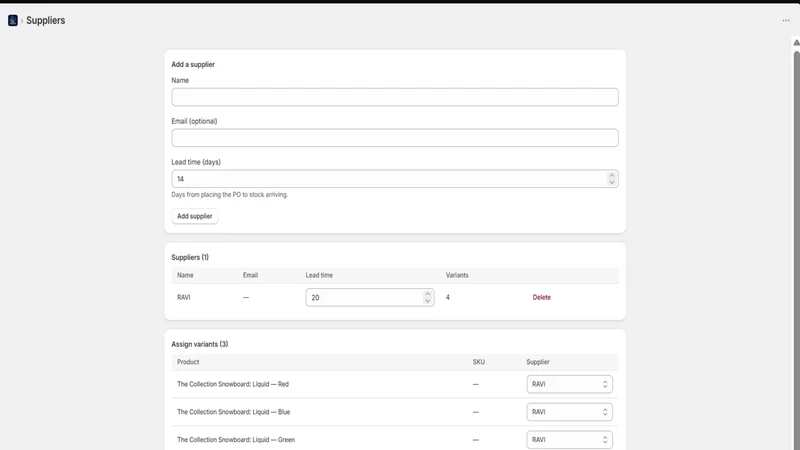Viewport: 800px width, 450px height.
Task: Click the scrollbar up arrow
Action: (x=796, y=42)
